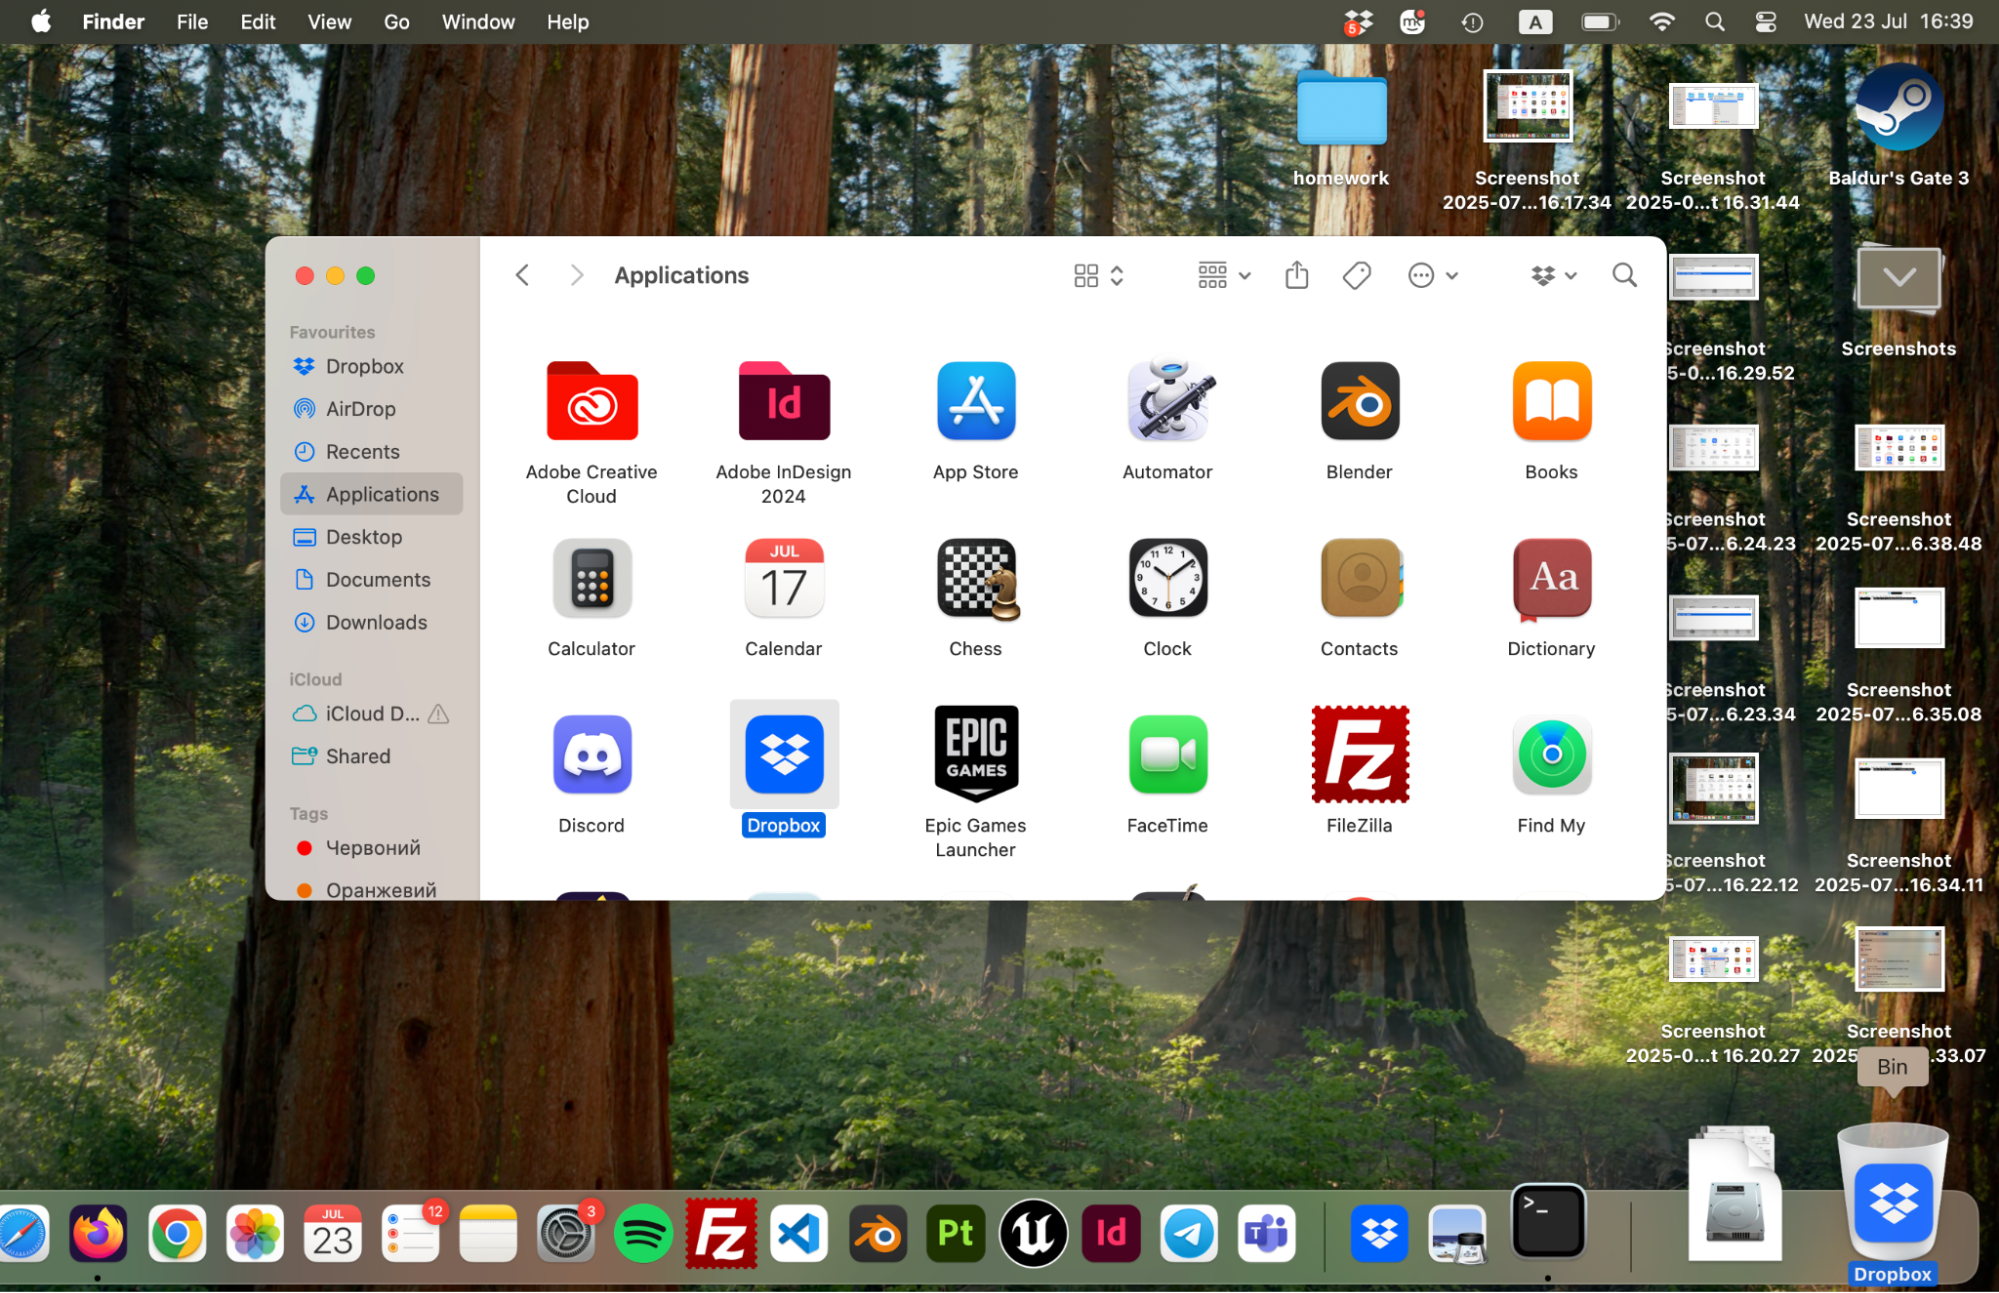This screenshot has width=1999, height=1293.
Task: Open the Go menu
Action: (396, 21)
